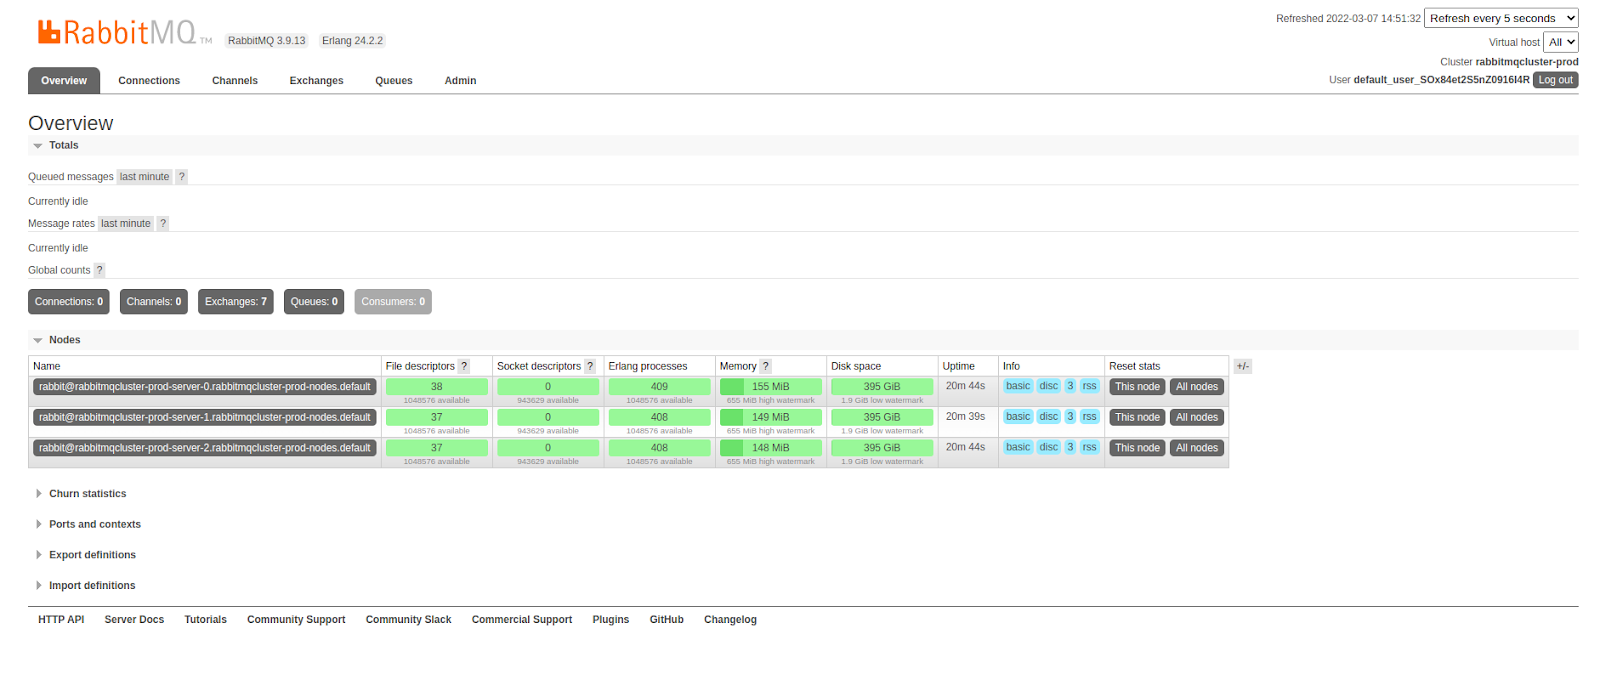Screen dimensions: 1600x674
Task: Open the refresh interval dropdown
Action: pyautogui.click(x=1501, y=18)
